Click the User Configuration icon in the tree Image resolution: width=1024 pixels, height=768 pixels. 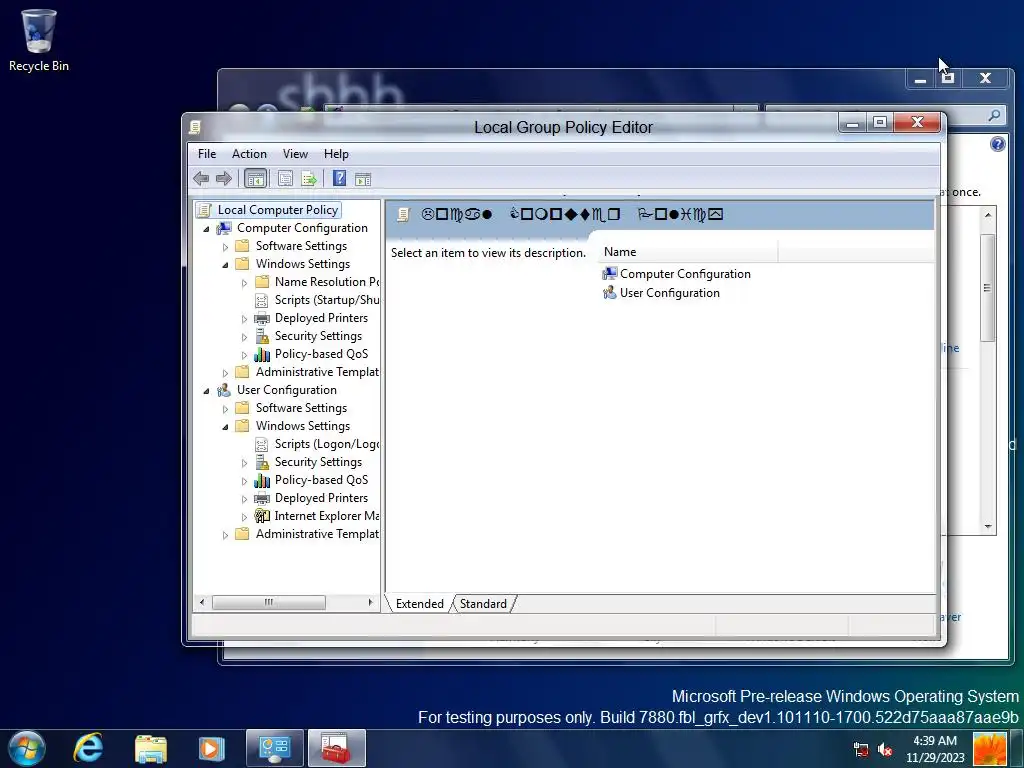click(224, 390)
